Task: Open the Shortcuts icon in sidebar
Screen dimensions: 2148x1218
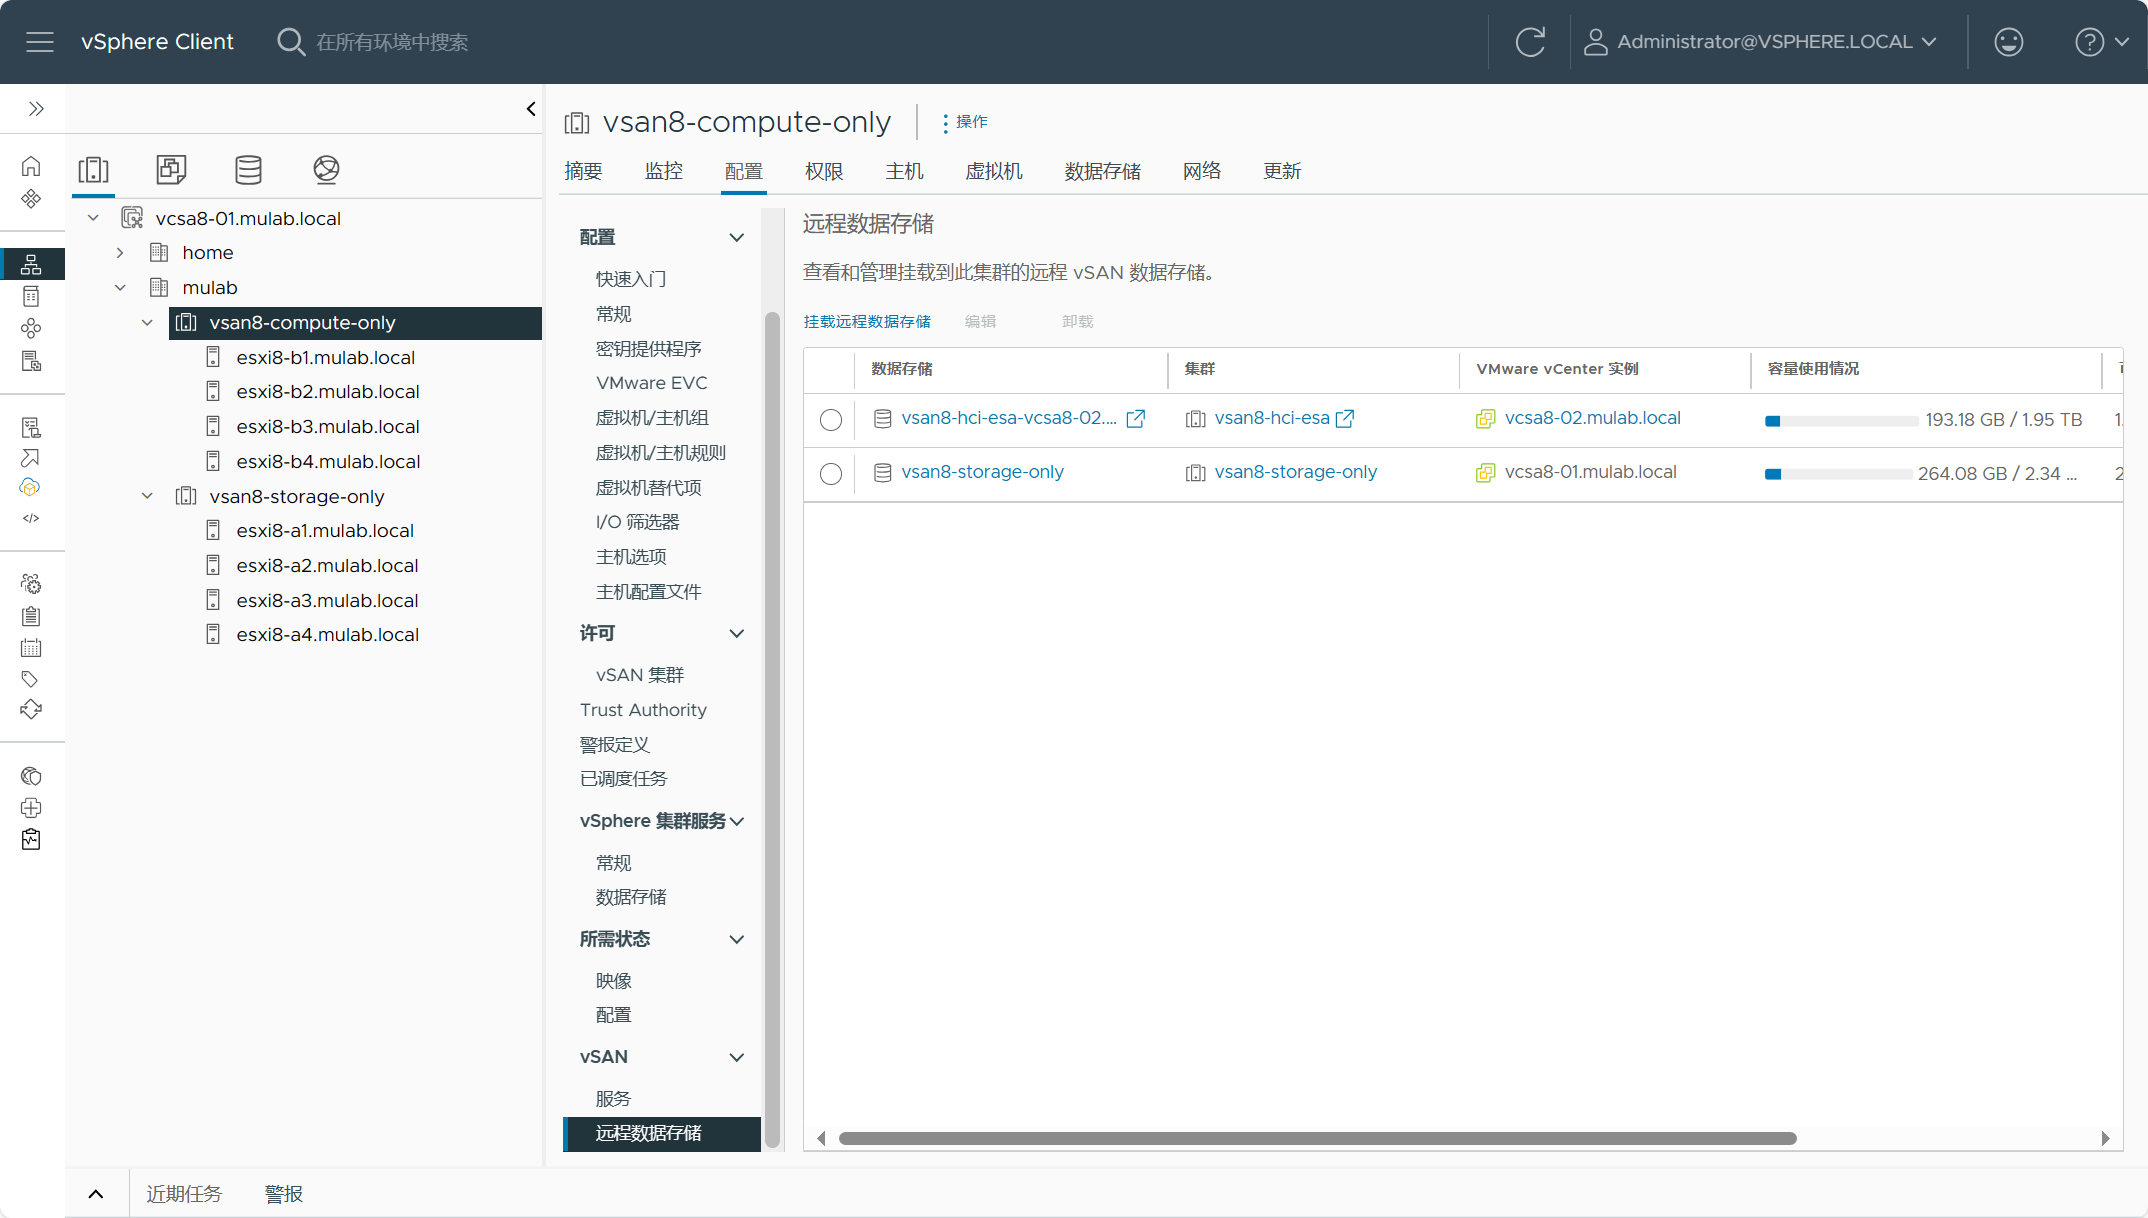Action: point(31,199)
